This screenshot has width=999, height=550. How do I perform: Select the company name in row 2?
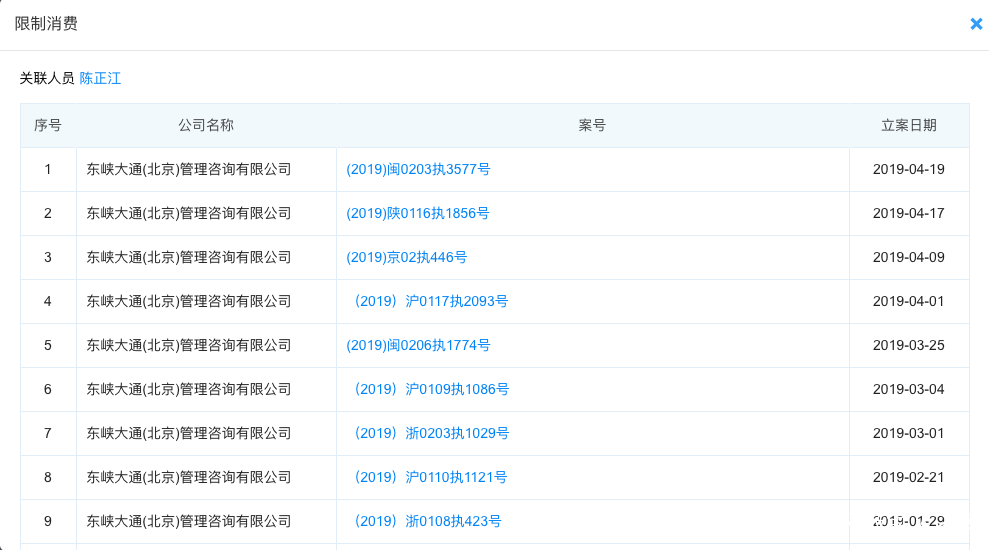click(189, 213)
